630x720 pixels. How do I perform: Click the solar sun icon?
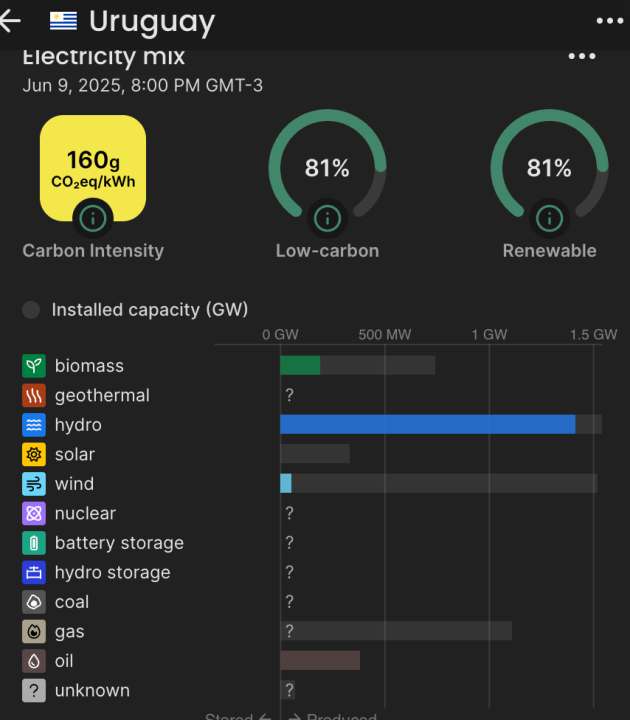pyautogui.click(x=34, y=454)
